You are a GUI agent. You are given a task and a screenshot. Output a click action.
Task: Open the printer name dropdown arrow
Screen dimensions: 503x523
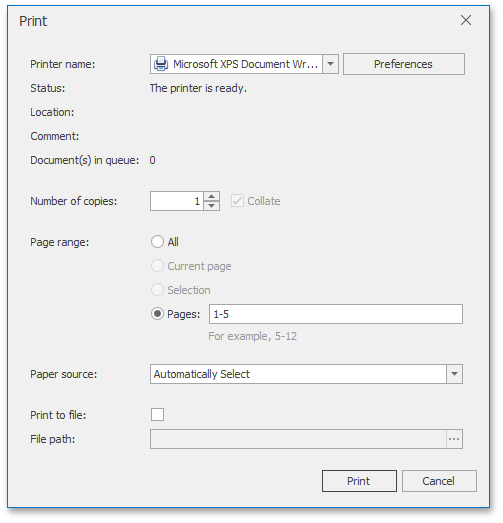331,64
